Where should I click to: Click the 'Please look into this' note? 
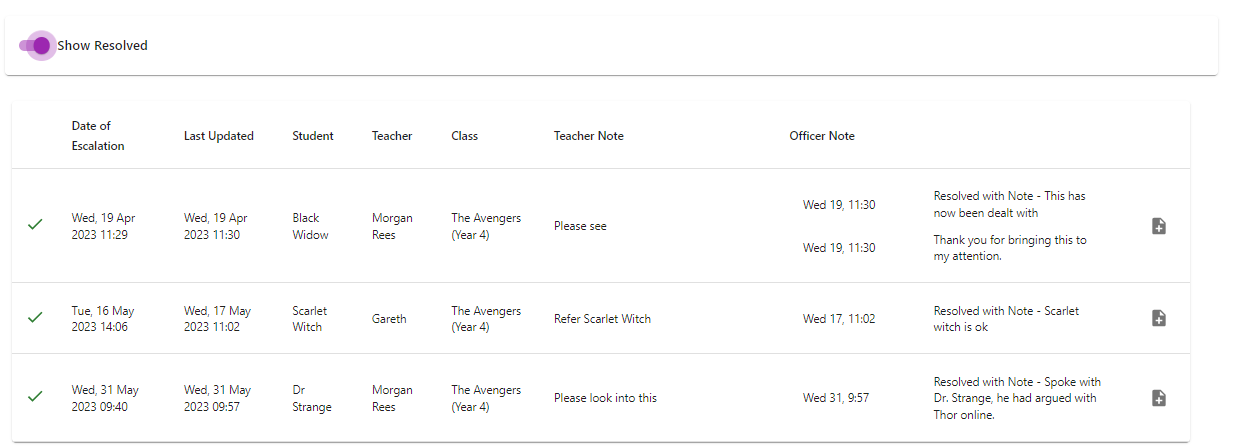(x=605, y=398)
